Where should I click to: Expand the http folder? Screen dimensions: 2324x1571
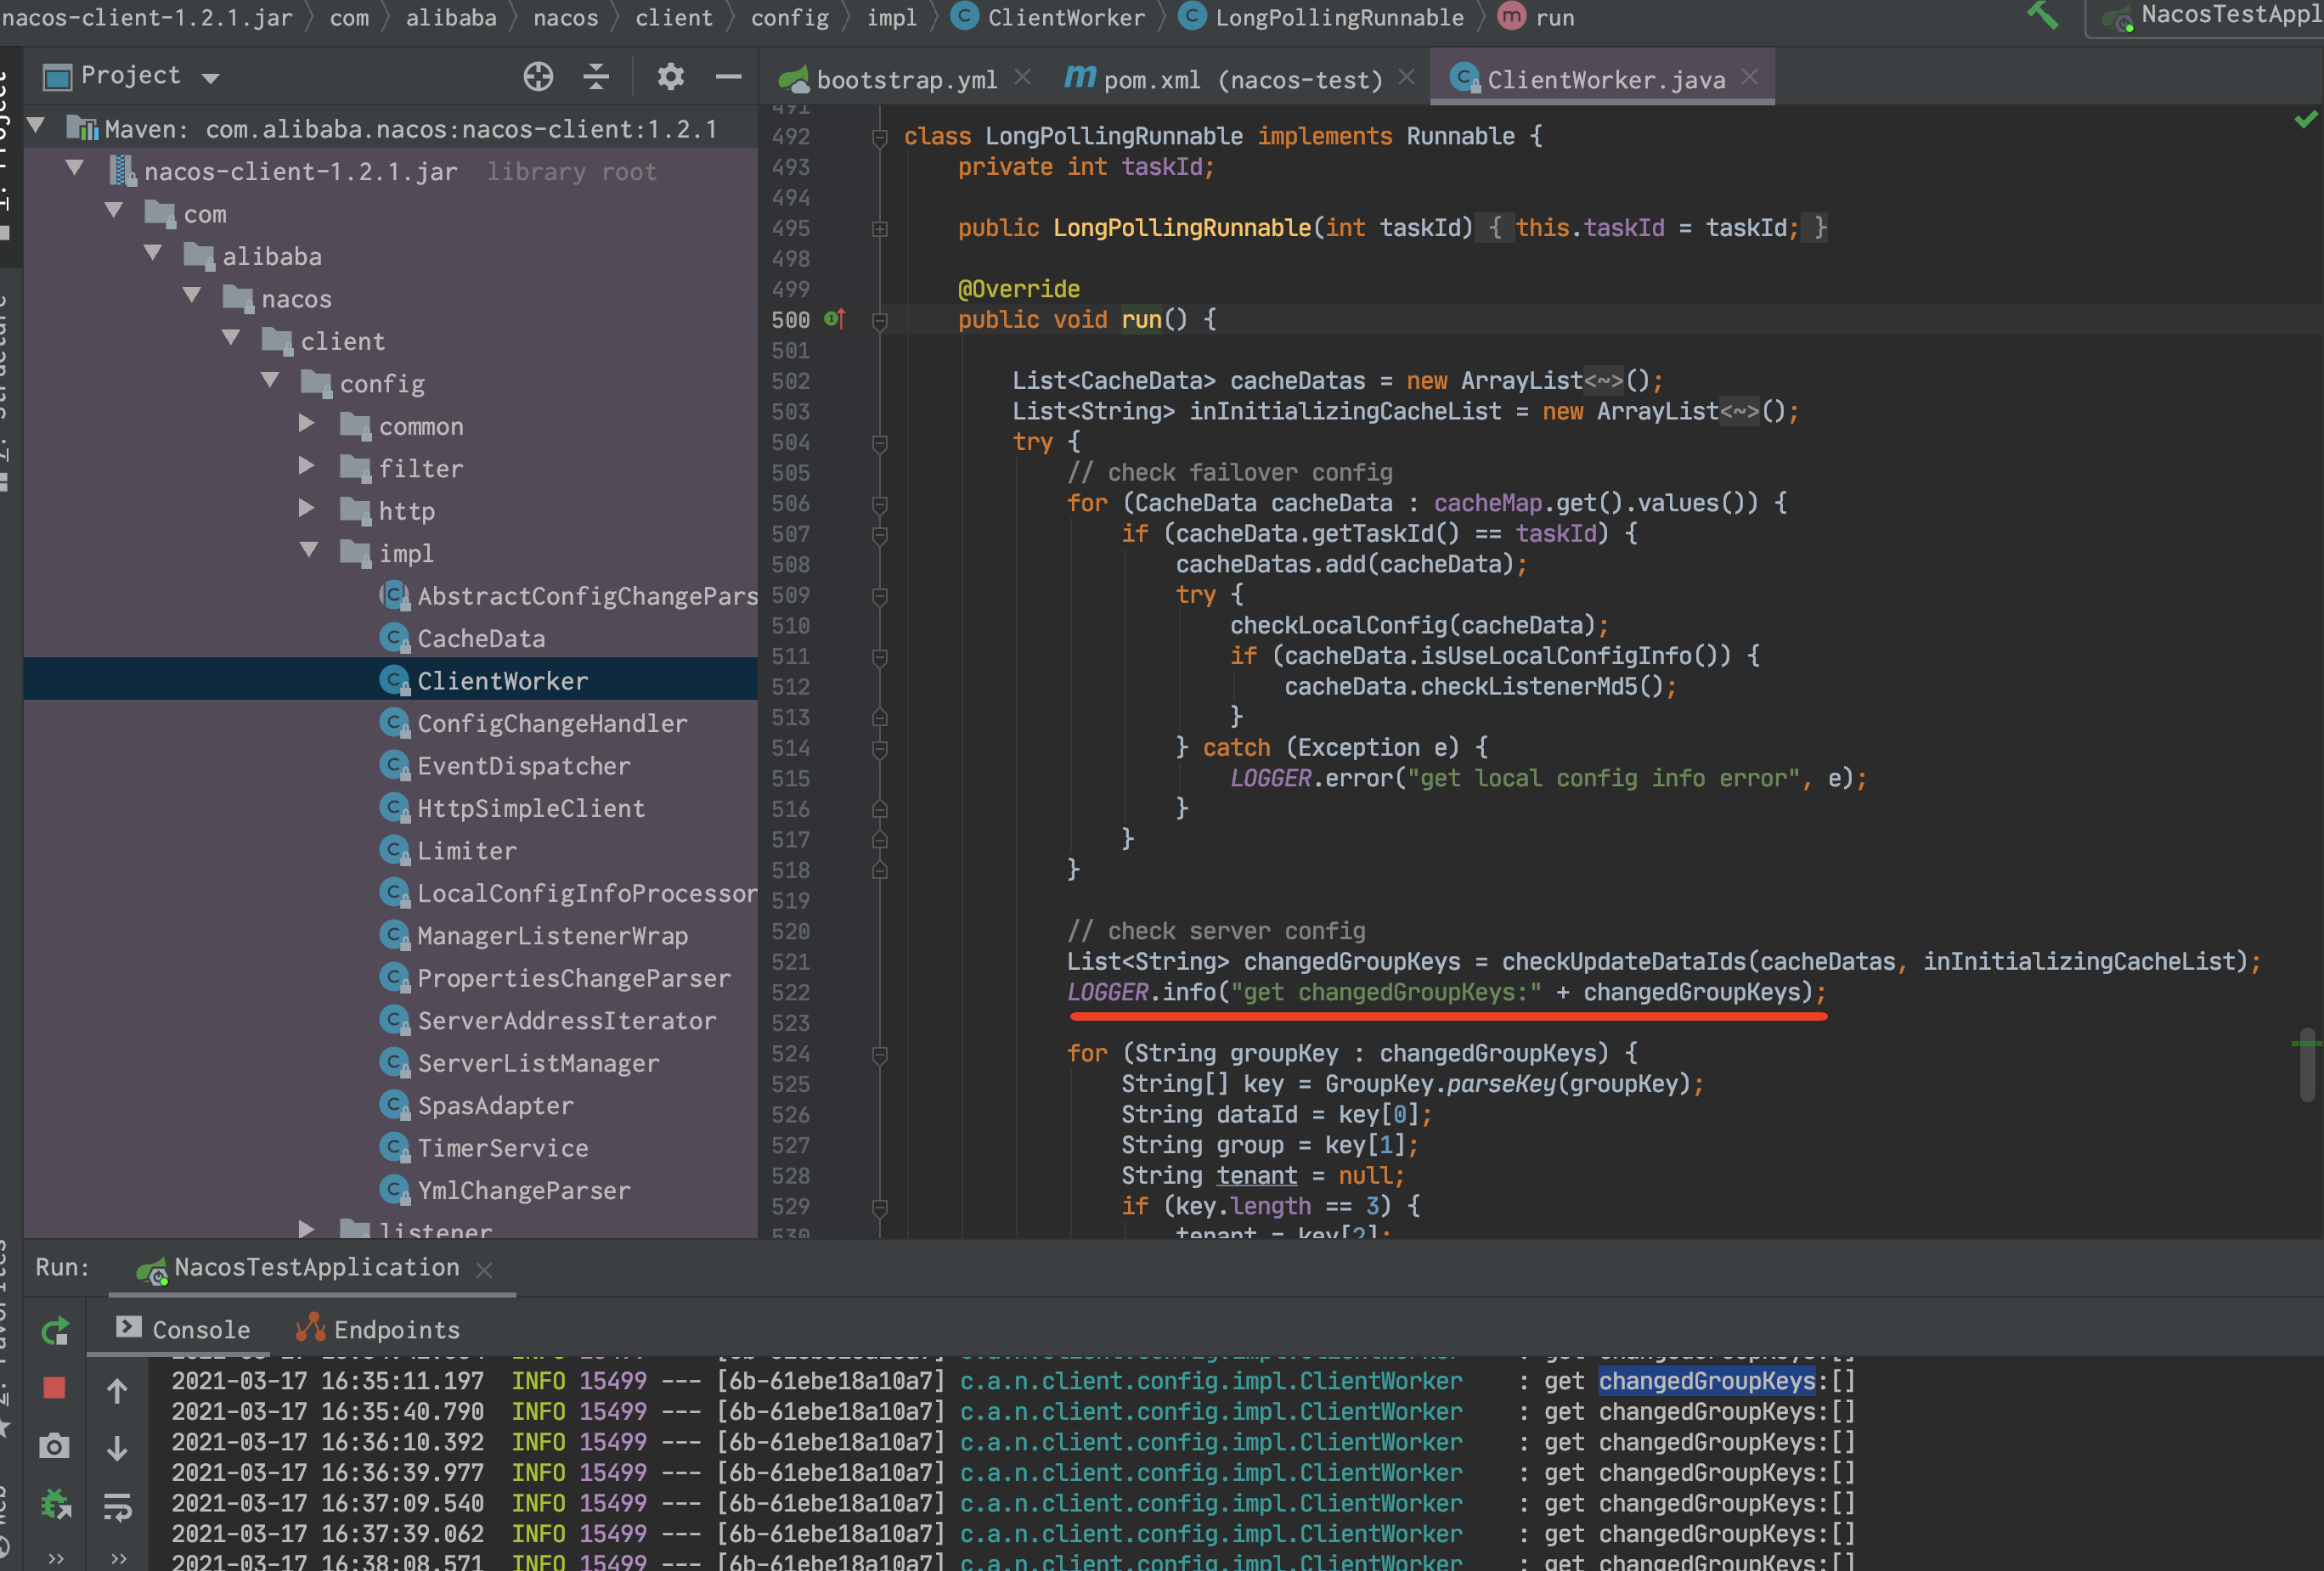307,509
